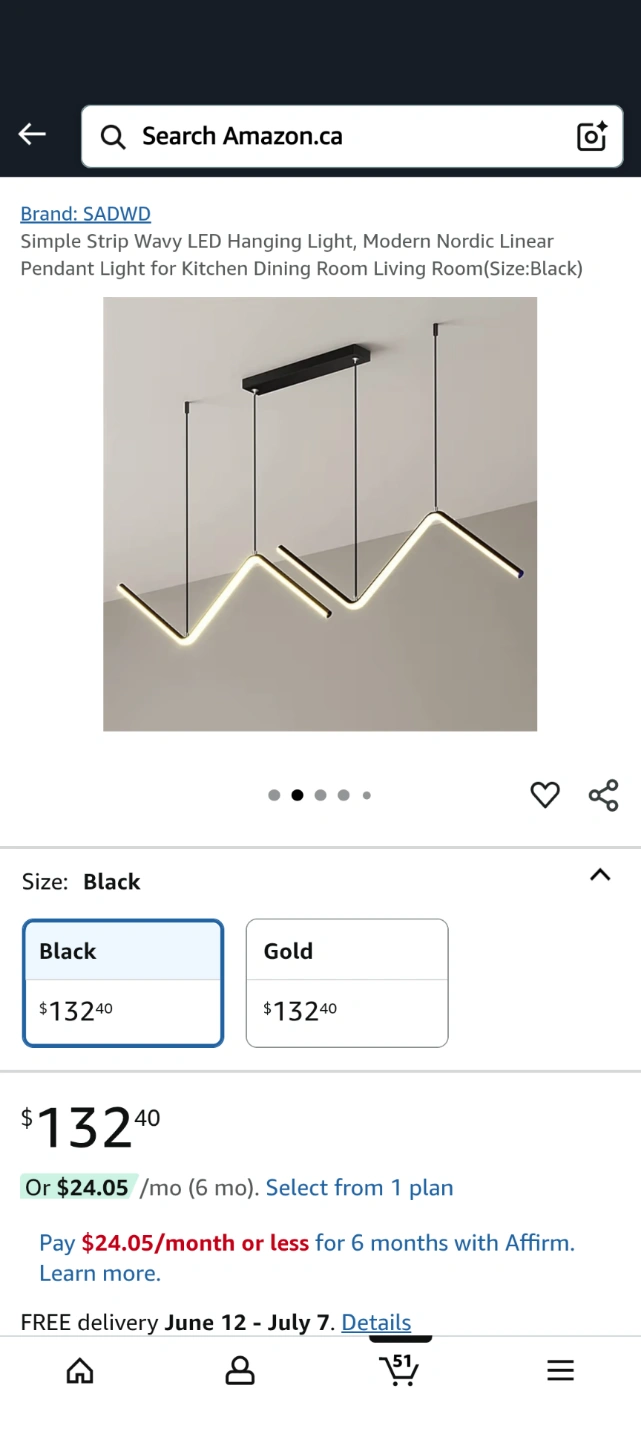Go to Home tab
The image size is (641, 1440).
[80, 1370]
